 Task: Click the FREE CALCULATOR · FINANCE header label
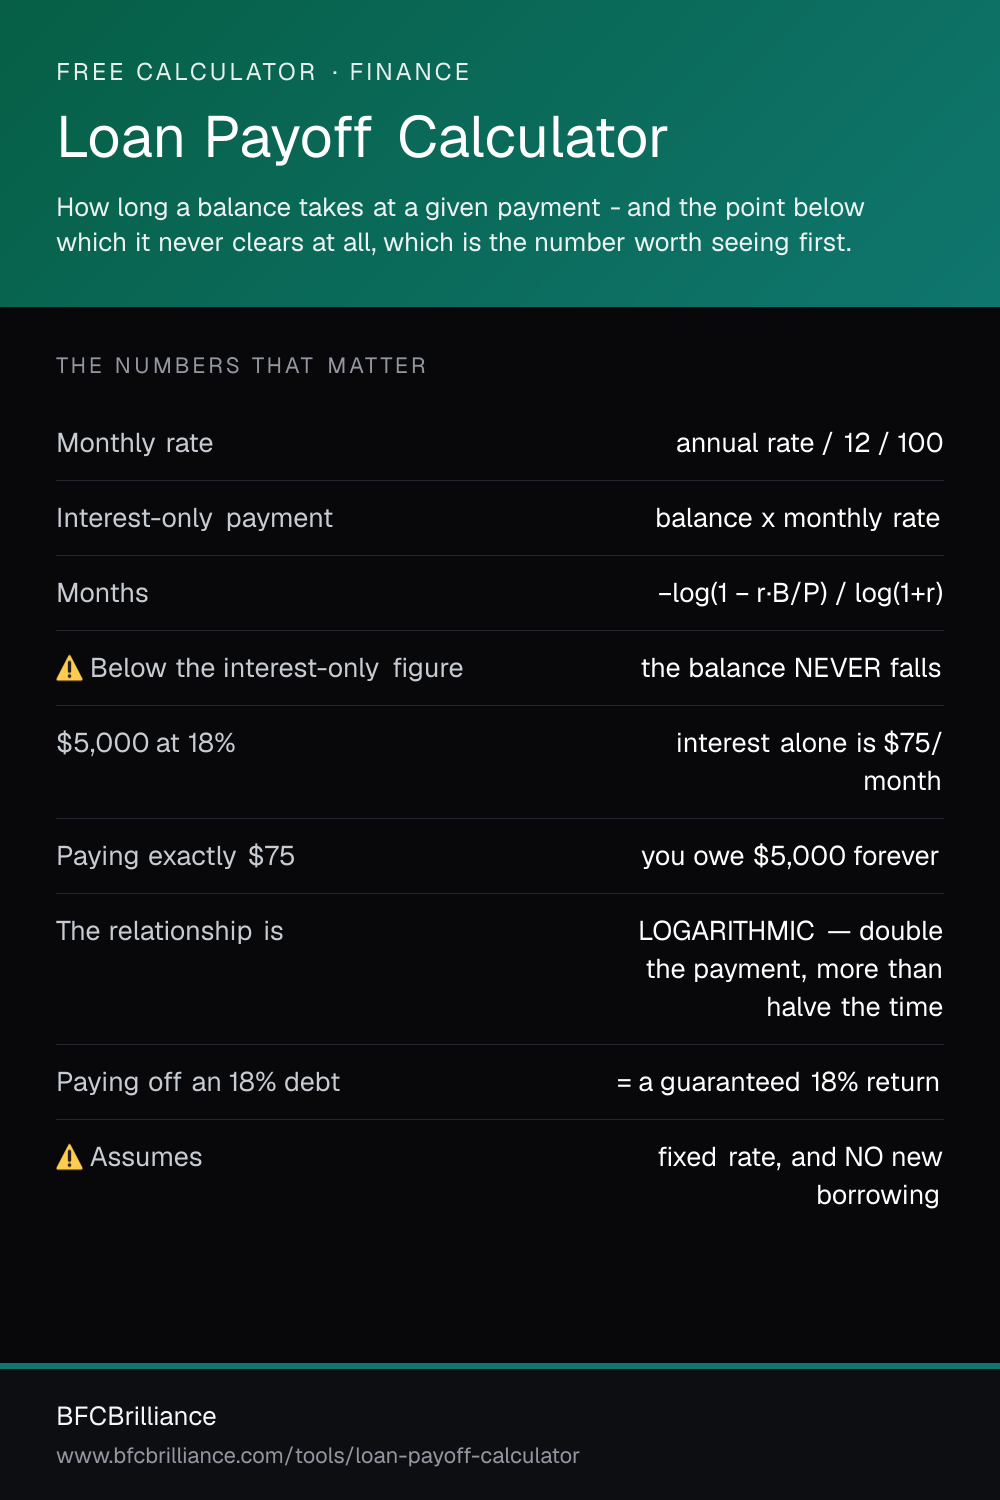coord(263,72)
